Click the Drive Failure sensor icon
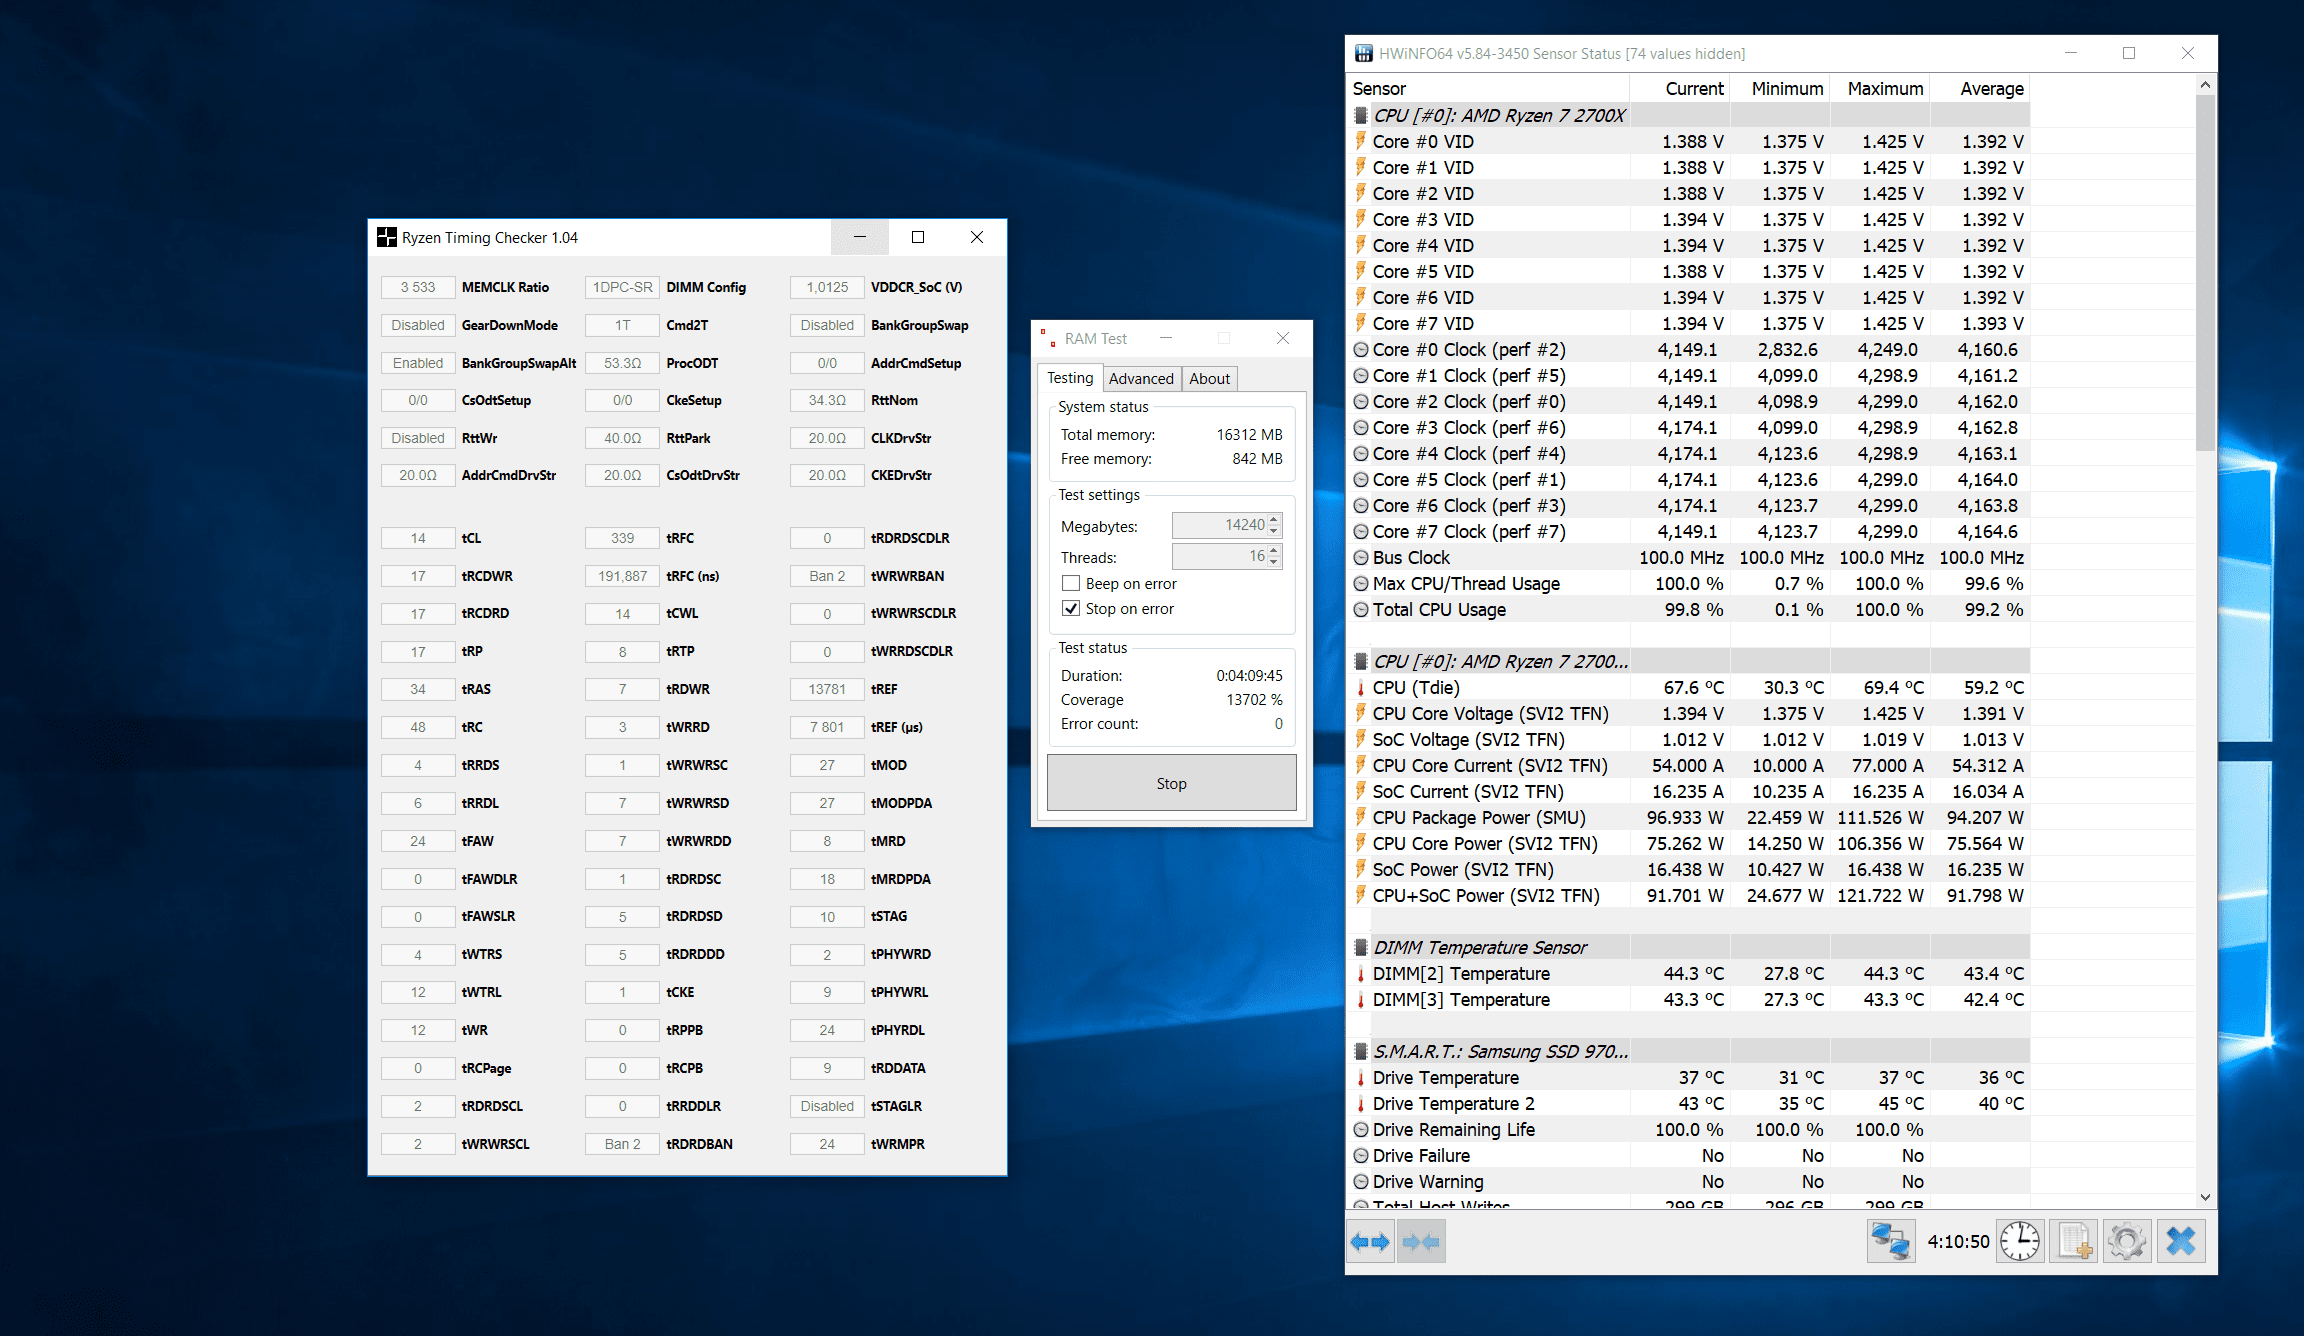Screen dimensions: 2304x1336 (1361, 1156)
